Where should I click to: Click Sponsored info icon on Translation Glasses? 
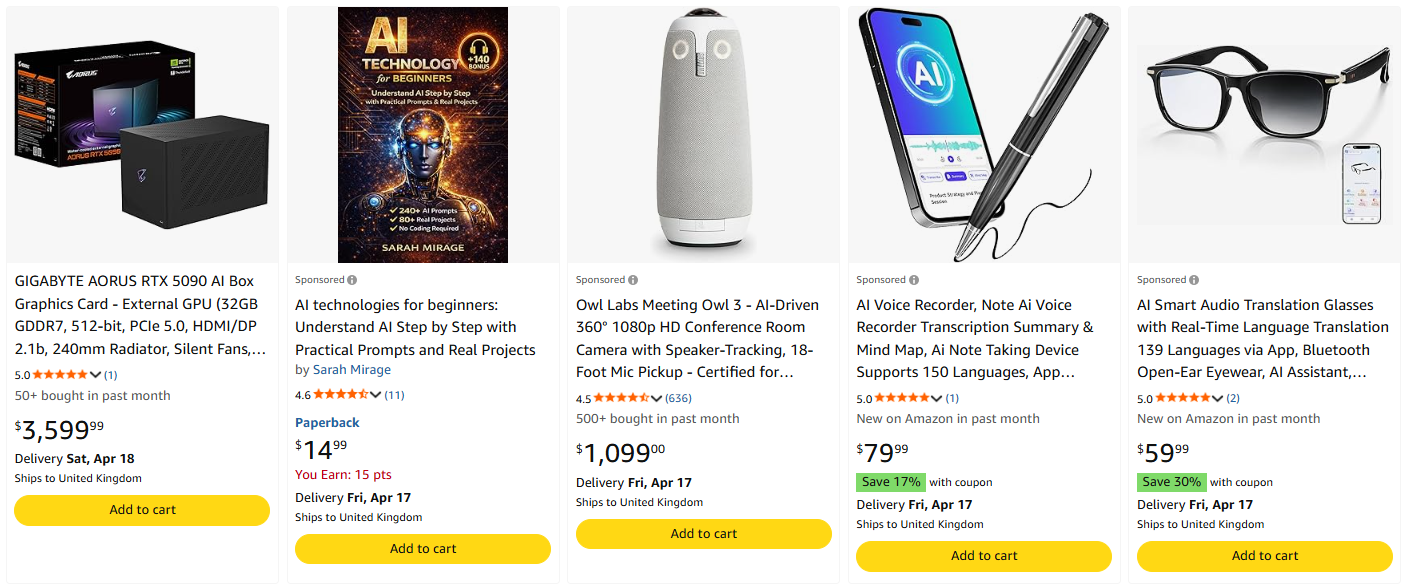click(1194, 280)
